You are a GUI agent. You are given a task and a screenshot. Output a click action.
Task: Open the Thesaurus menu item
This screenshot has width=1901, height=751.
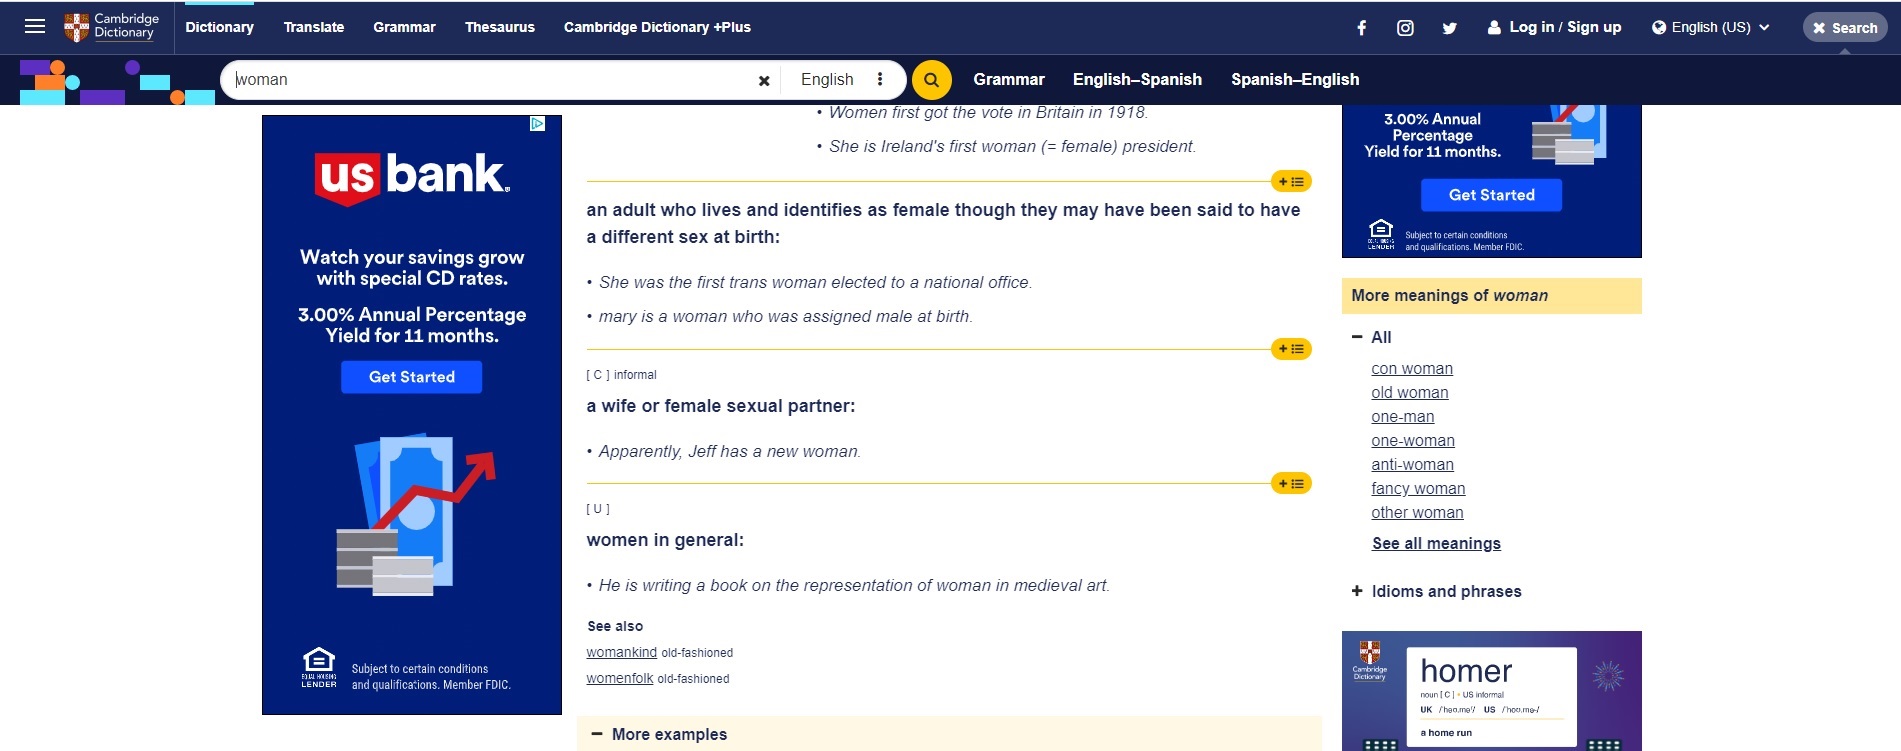[499, 27]
